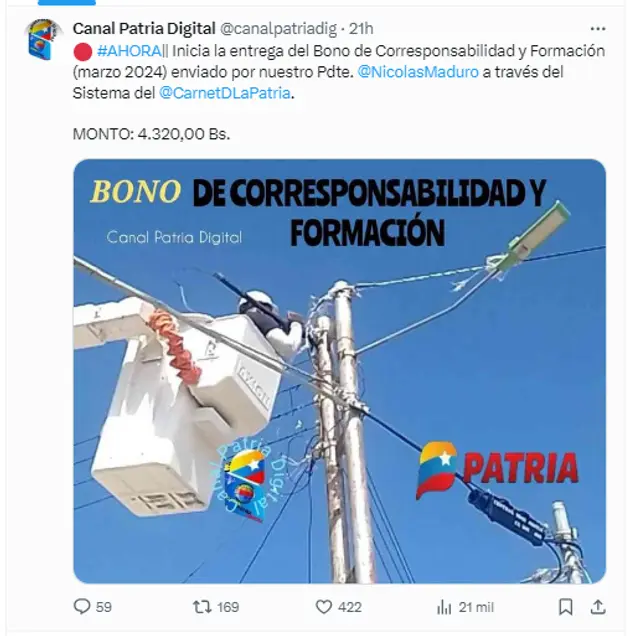The image size is (640, 636).
Task: Open the three-dot more options menu
Action: (x=598, y=29)
